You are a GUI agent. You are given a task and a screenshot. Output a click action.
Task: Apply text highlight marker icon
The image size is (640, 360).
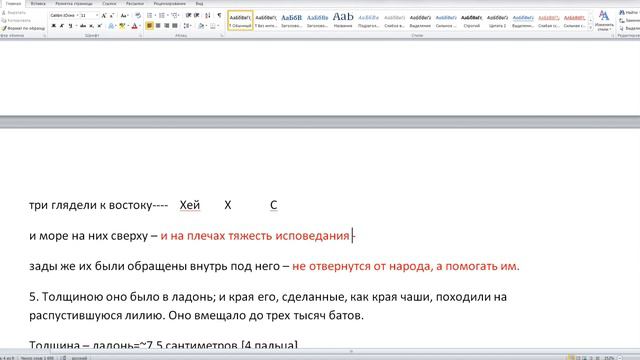click(x=122, y=26)
